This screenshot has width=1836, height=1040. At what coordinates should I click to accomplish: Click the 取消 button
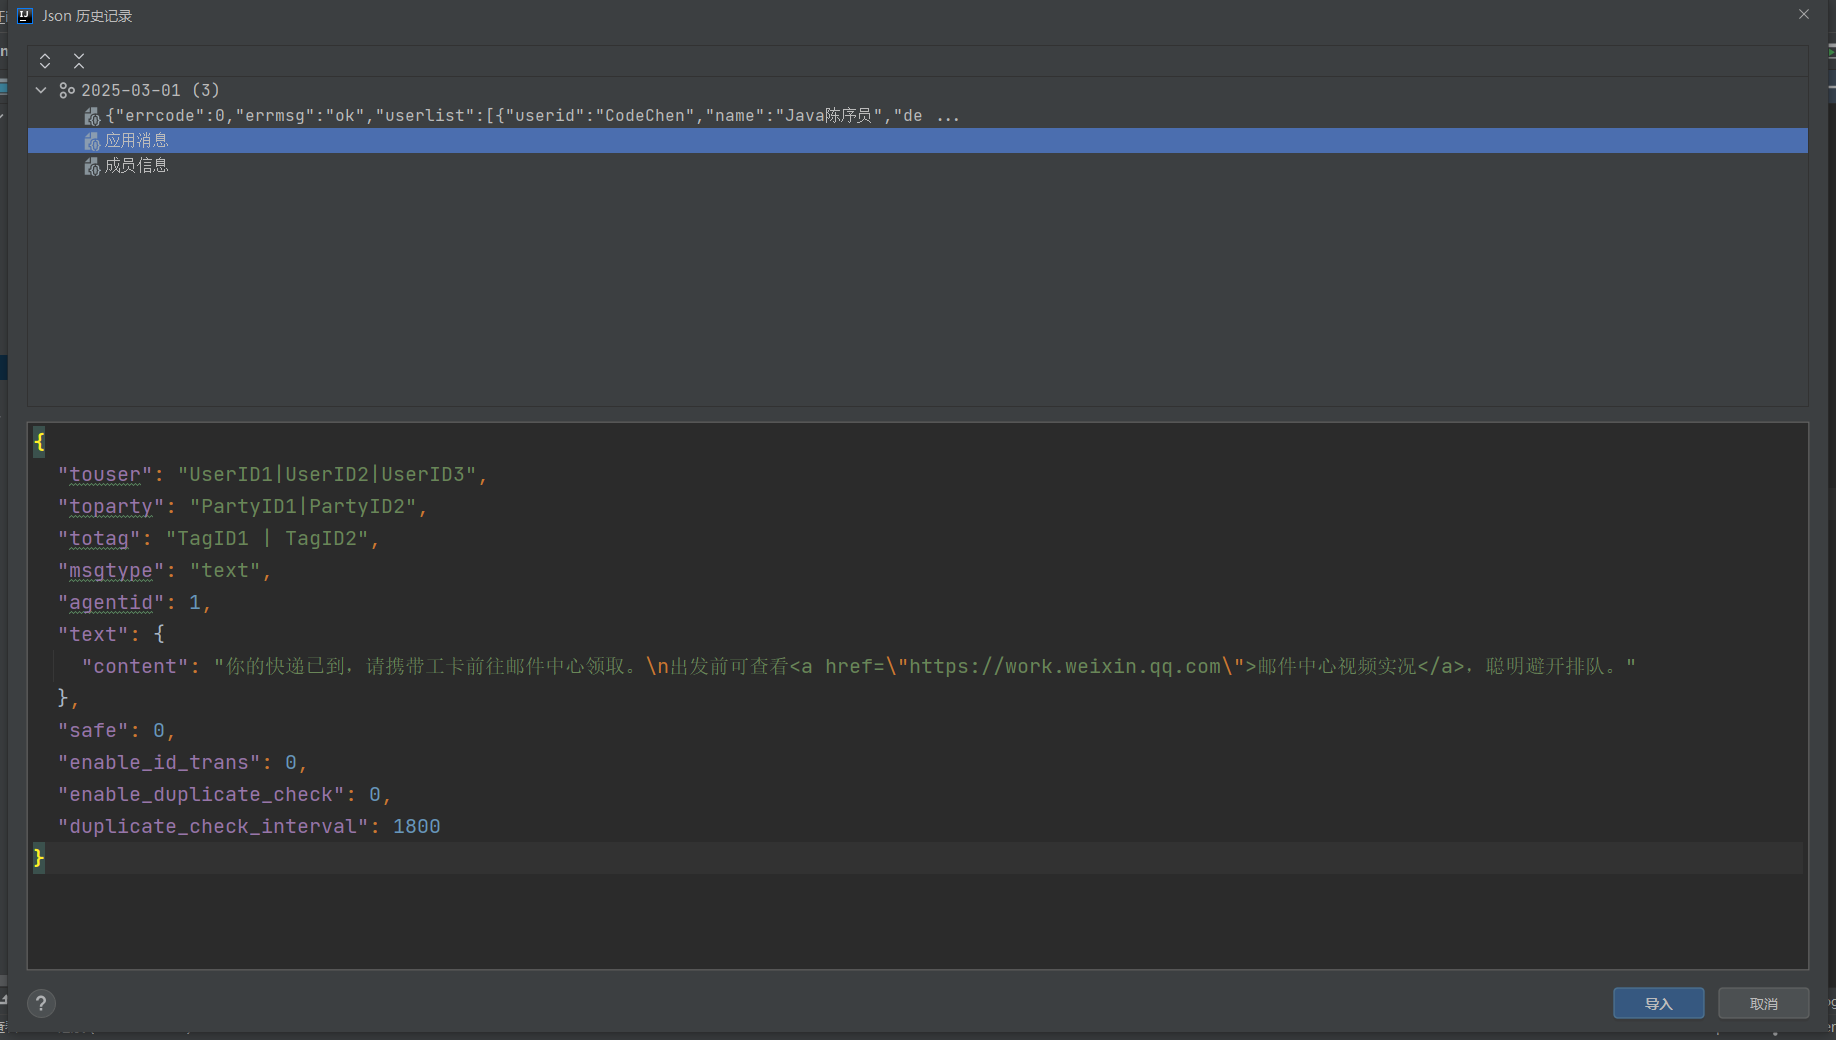1762,1003
